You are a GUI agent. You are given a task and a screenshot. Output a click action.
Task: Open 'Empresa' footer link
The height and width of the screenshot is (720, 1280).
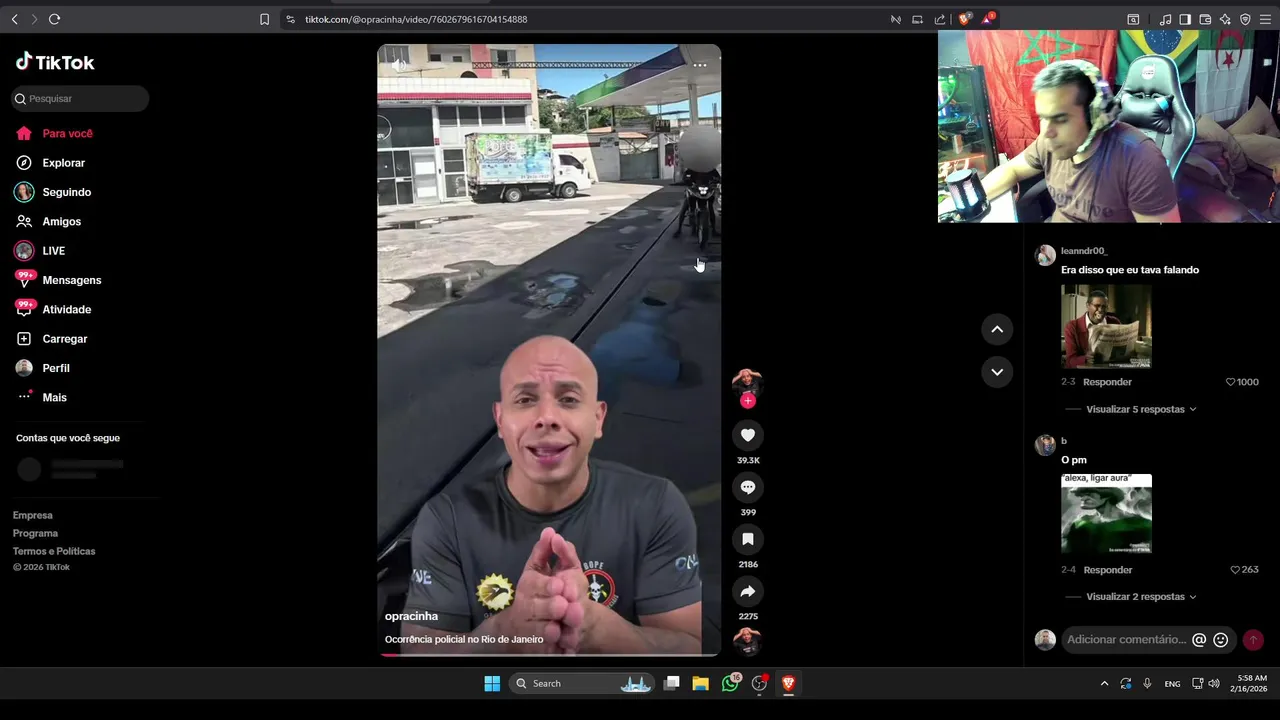point(32,515)
